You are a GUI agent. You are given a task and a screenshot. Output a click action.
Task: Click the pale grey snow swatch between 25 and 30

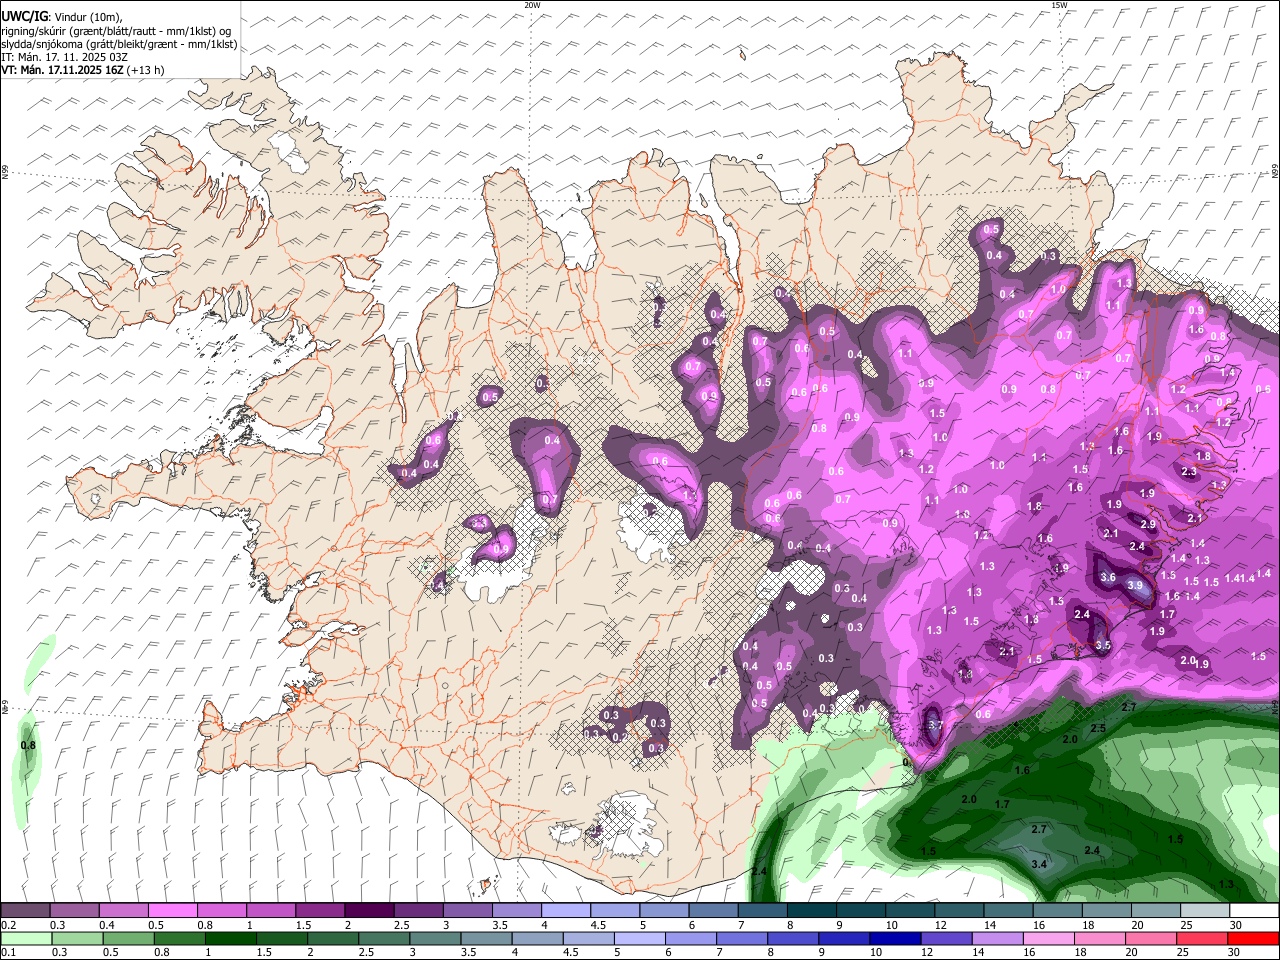[x=1205, y=911]
